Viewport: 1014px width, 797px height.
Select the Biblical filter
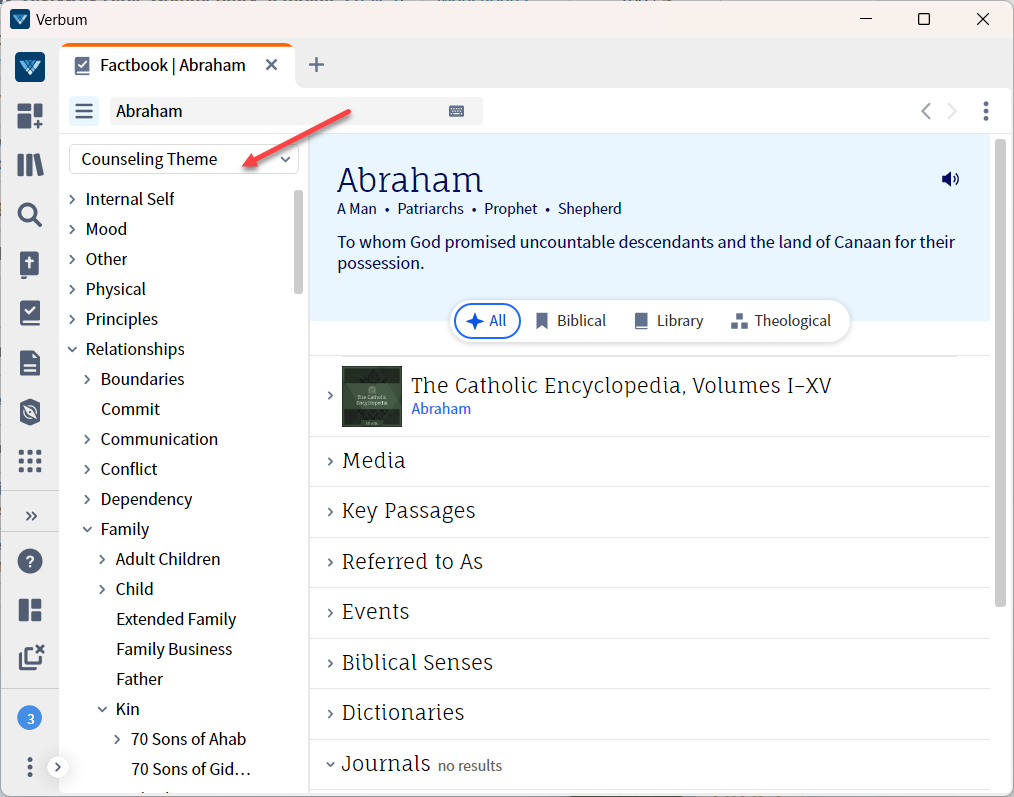pyautogui.click(x=571, y=321)
